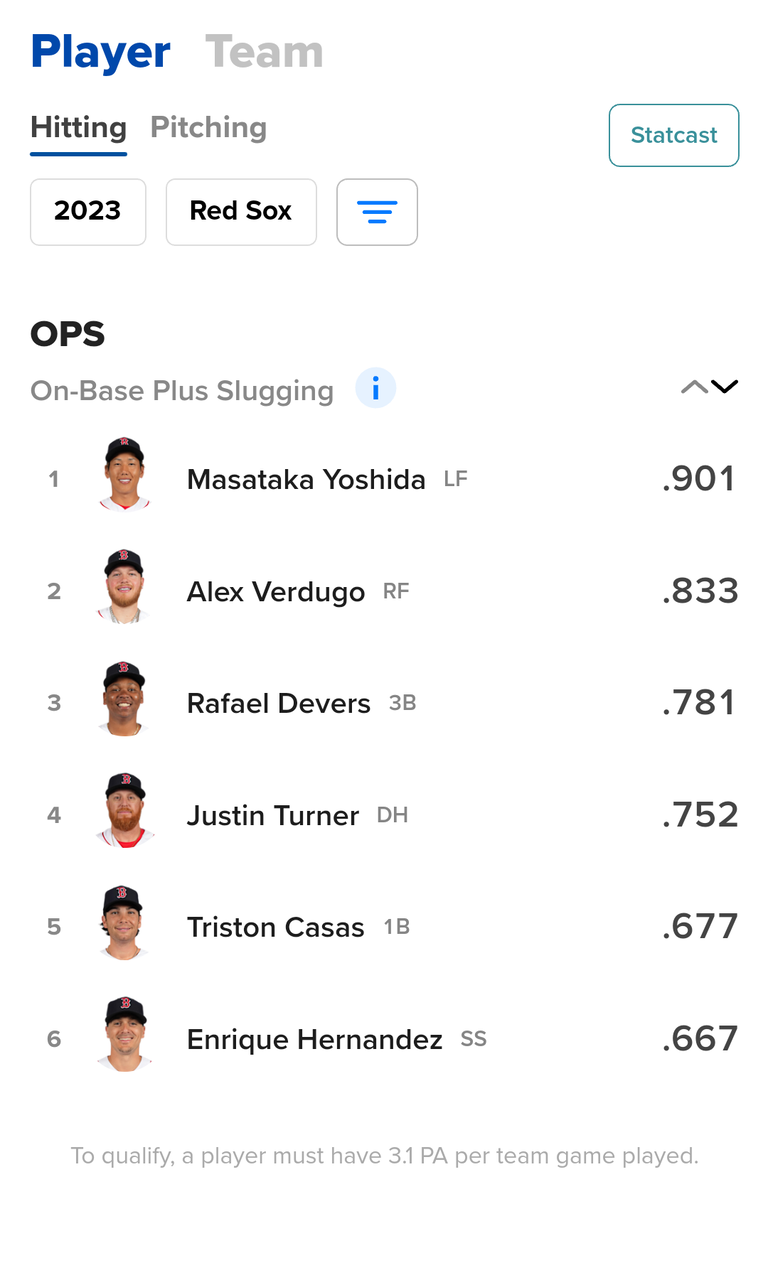Image resolution: width=768 pixels, height=1280 pixels.
Task: Select next stat with down chevron
Action: coord(724,387)
